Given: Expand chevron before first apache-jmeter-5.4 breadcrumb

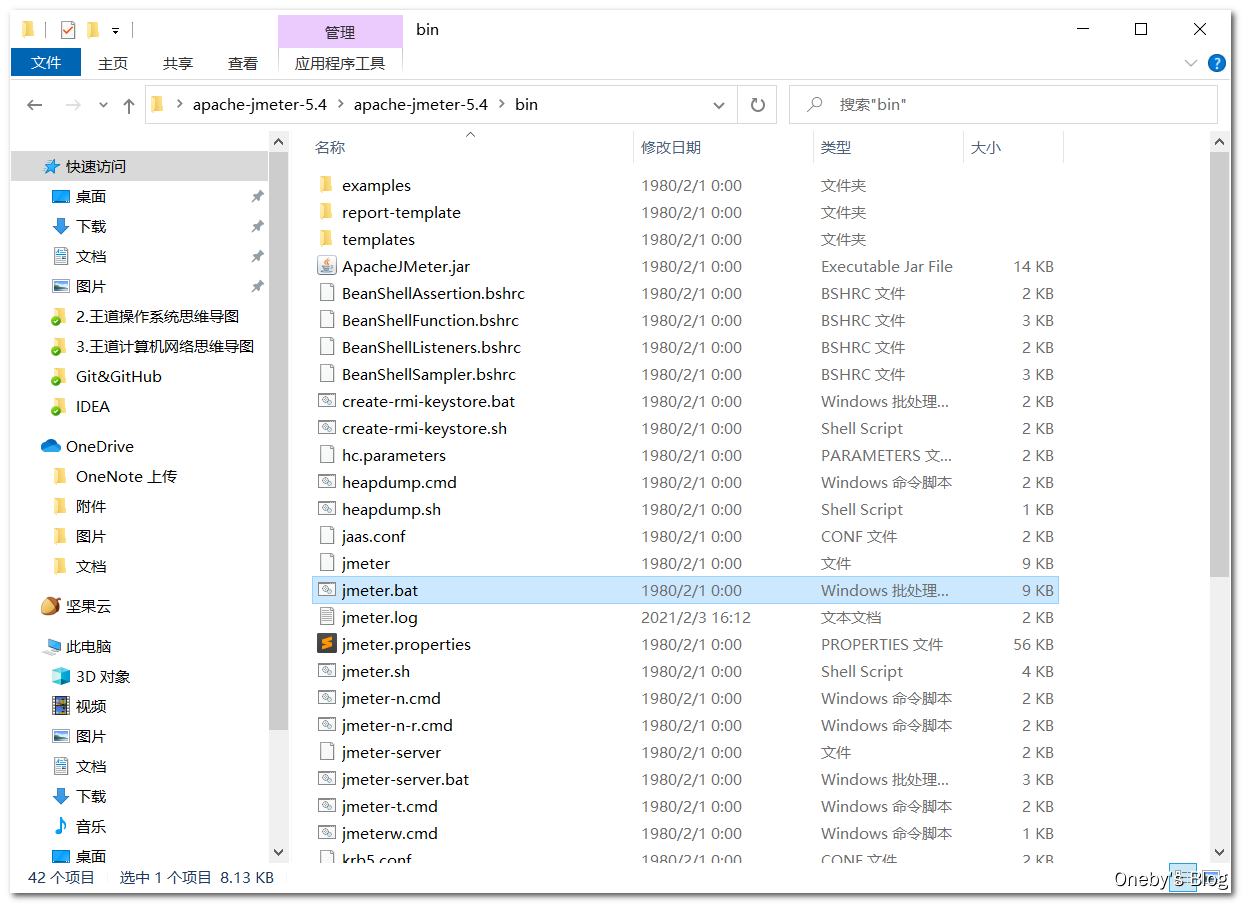Looking at the screenshot, I should tap(180, 104).
